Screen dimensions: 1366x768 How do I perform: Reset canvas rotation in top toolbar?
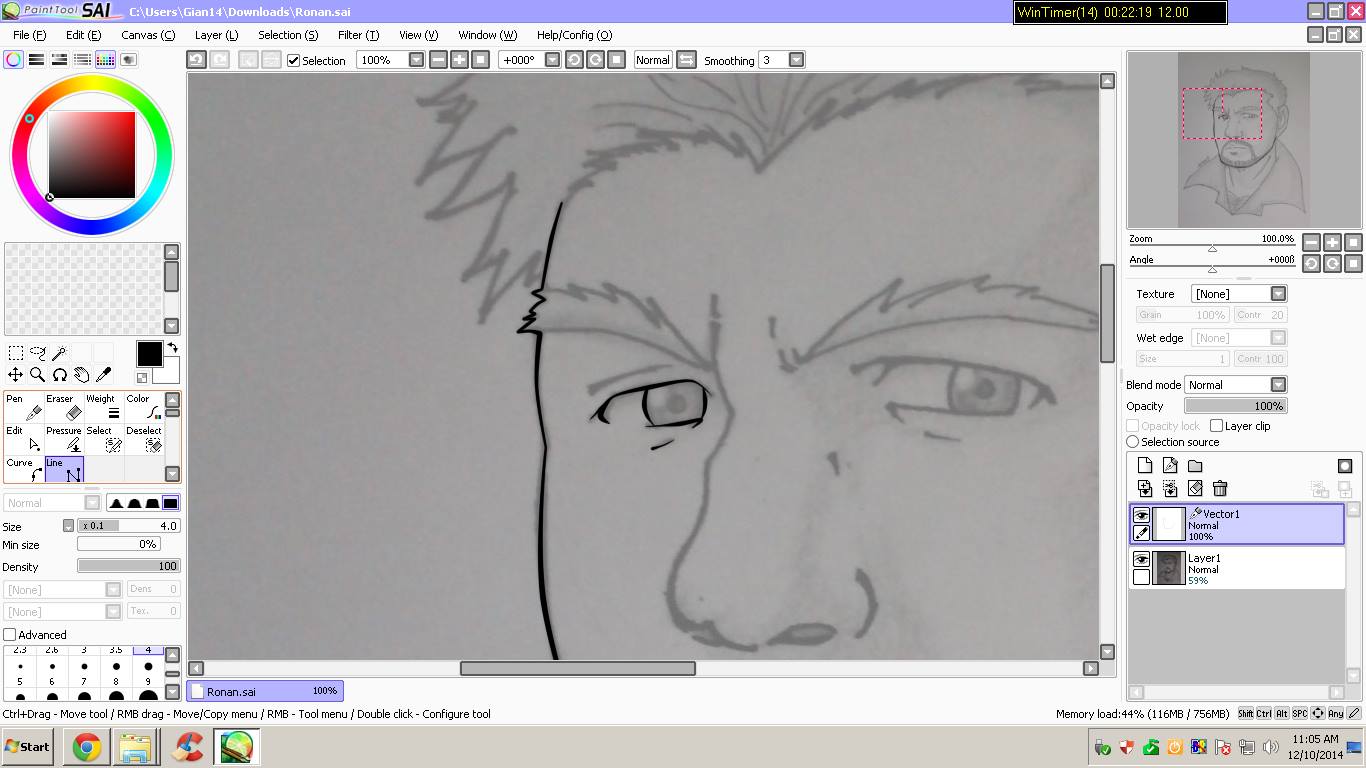617,60
